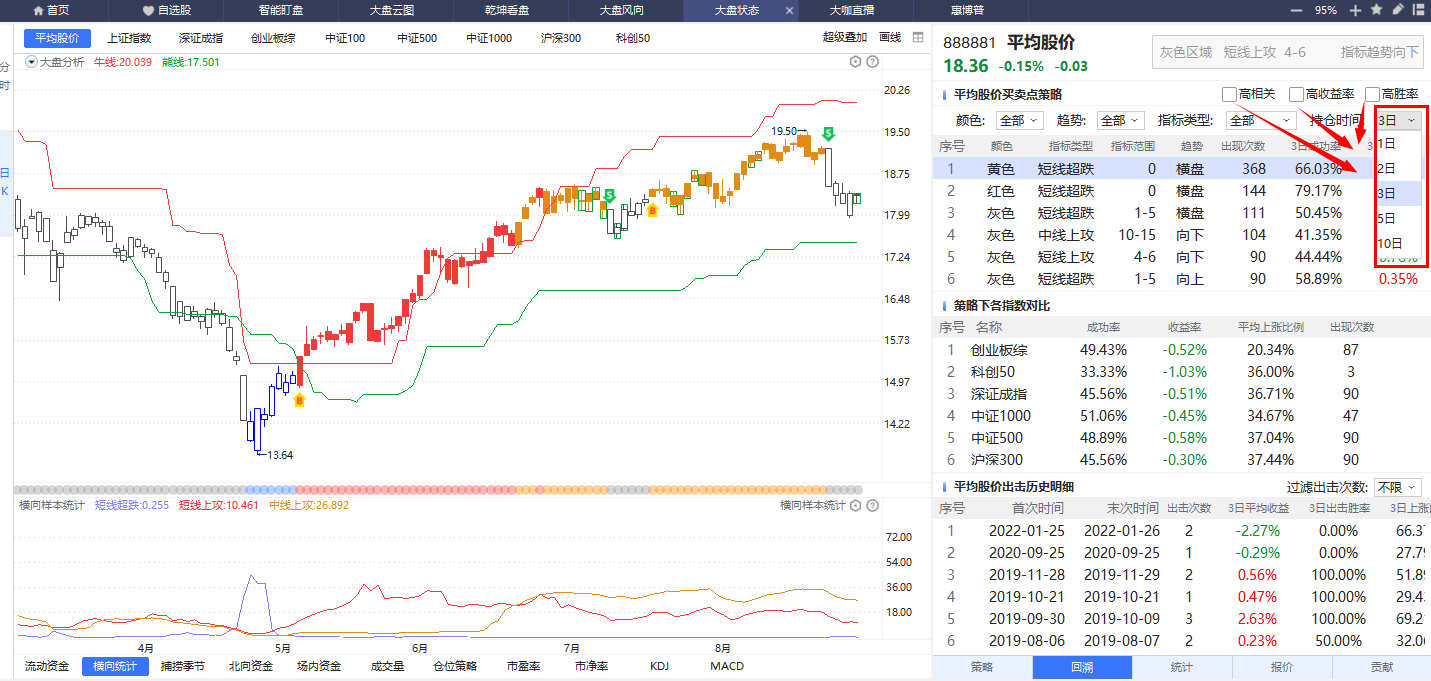The width and height of the screenshot is (1431, 681).
Task: Expand the 大盘分析 indicator dropdown arrow
Action: [31, 62]
